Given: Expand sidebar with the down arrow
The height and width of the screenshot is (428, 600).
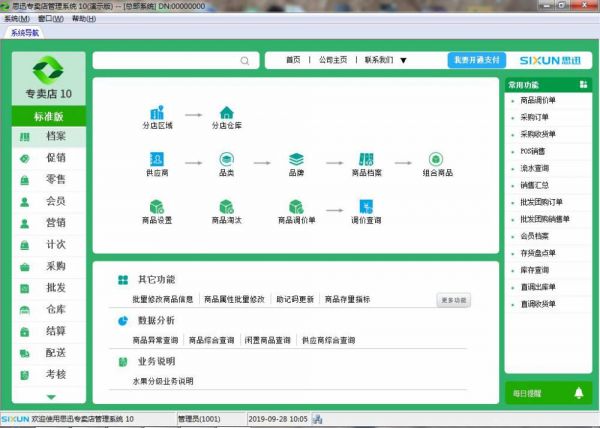Looking at the screenshot, I should coord(51,397).
